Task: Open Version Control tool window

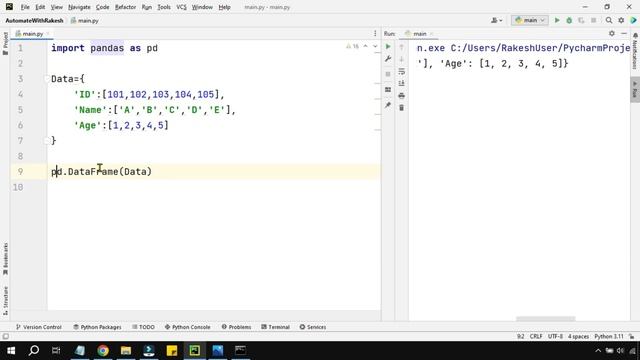Action: tap(38, 327)
